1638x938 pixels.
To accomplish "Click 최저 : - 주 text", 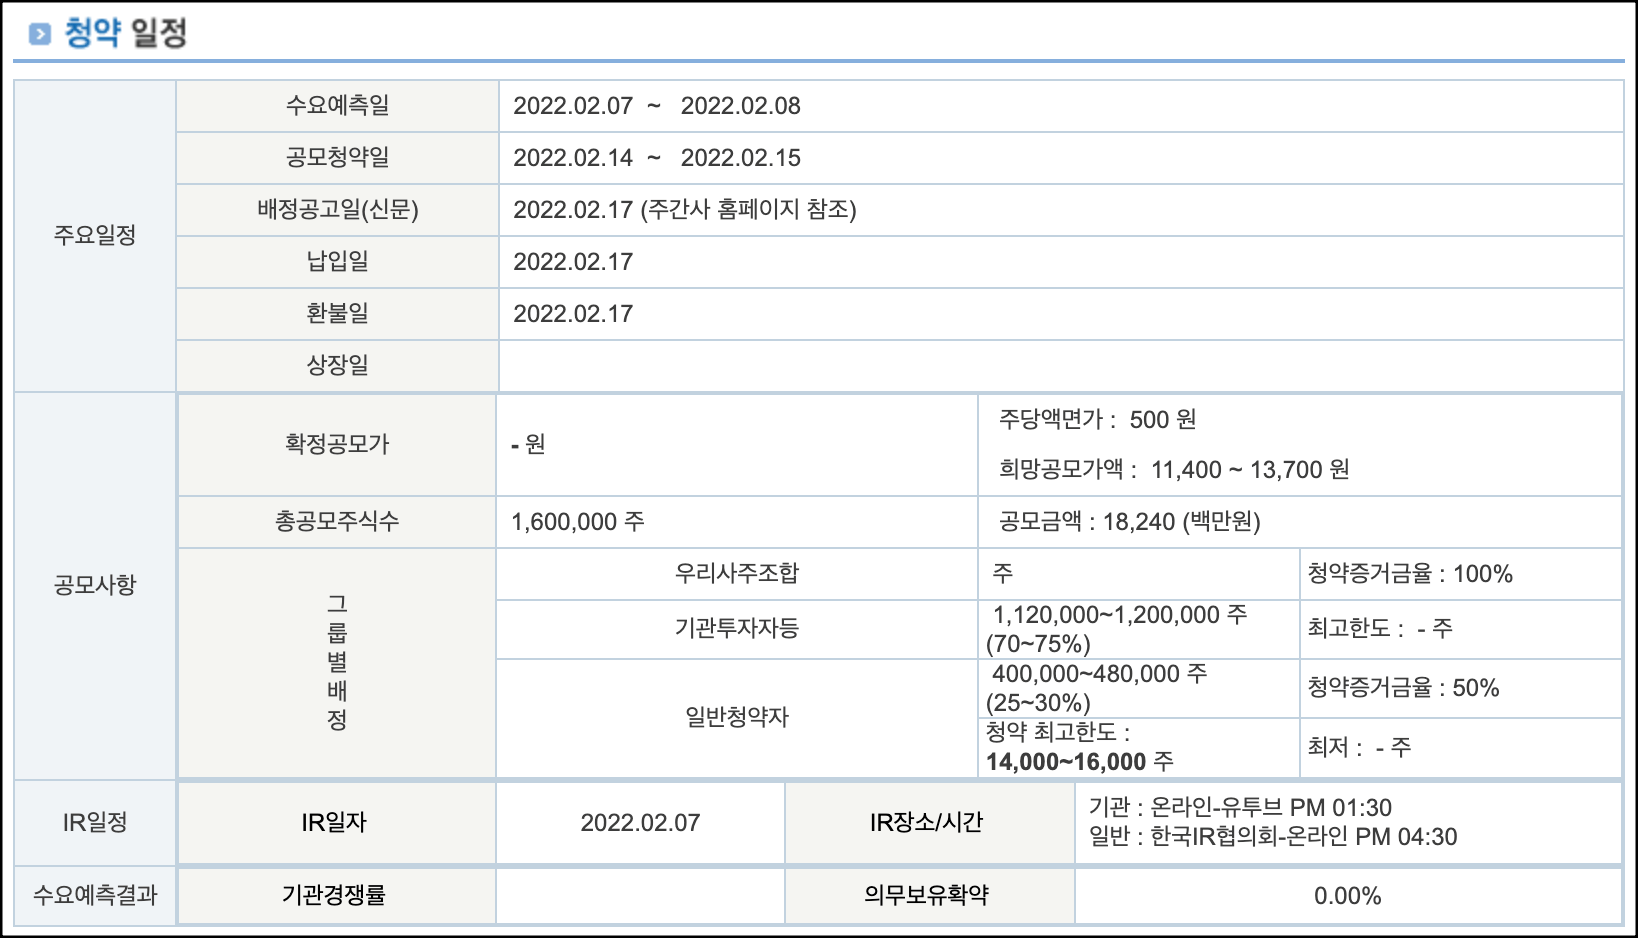I will point(1359,747).
